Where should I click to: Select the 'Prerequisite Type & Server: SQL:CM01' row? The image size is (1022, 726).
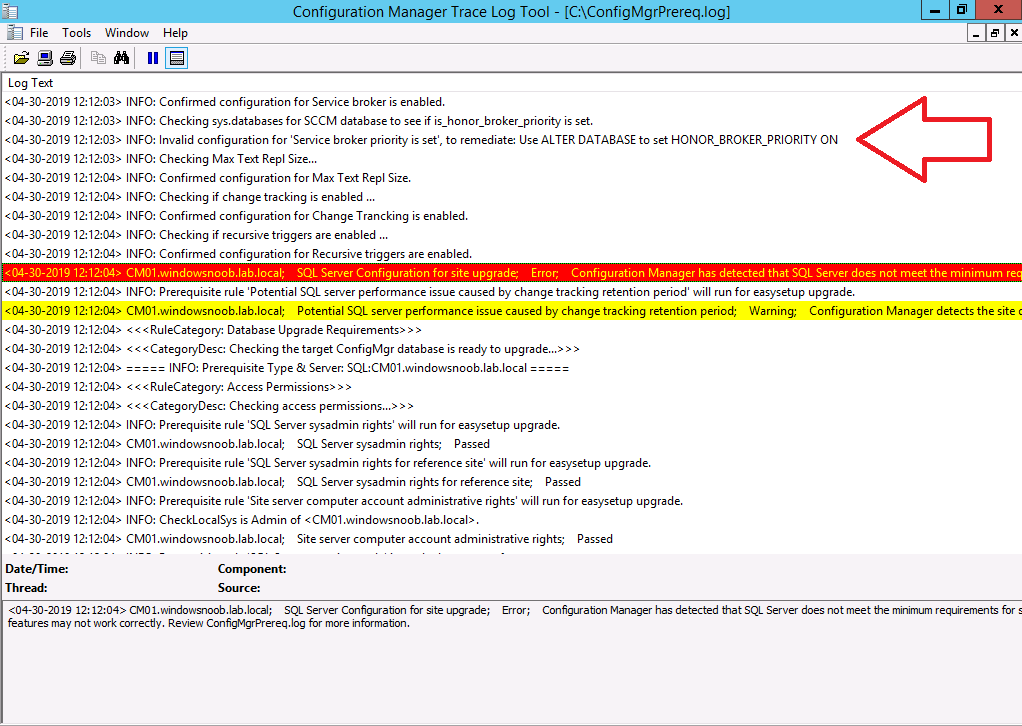512,368
